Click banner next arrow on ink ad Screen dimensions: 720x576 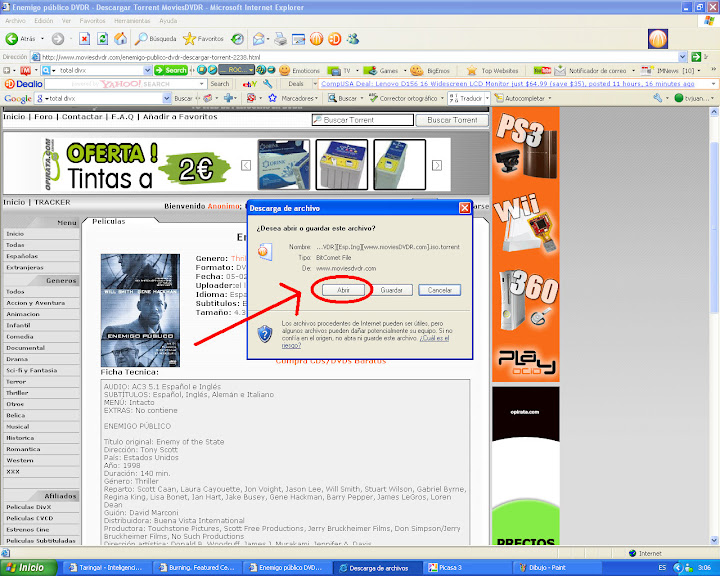[x=437, y=165]
